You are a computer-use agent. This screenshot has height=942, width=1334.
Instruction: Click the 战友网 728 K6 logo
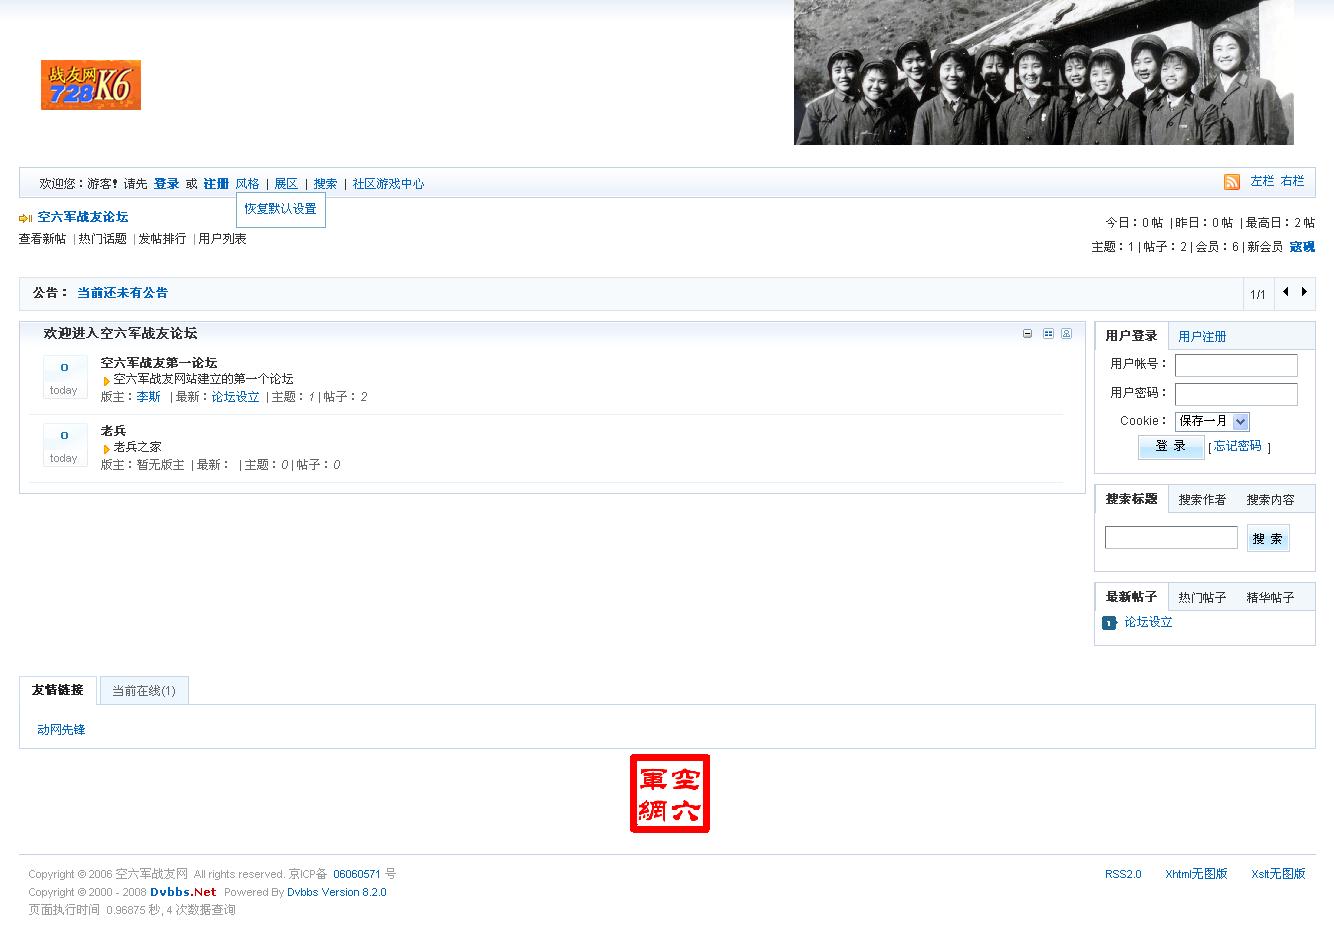tap(91, 85)
